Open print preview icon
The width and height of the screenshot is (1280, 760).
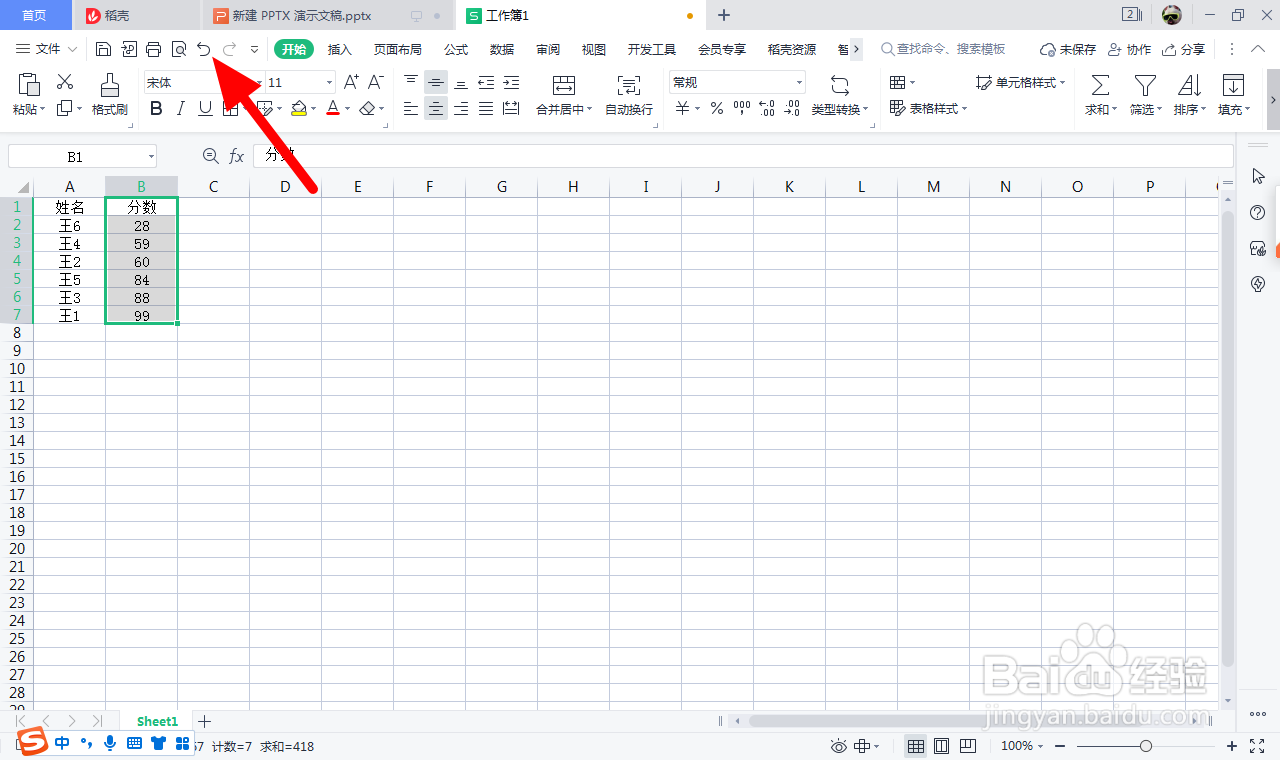[x=179, y=49]
